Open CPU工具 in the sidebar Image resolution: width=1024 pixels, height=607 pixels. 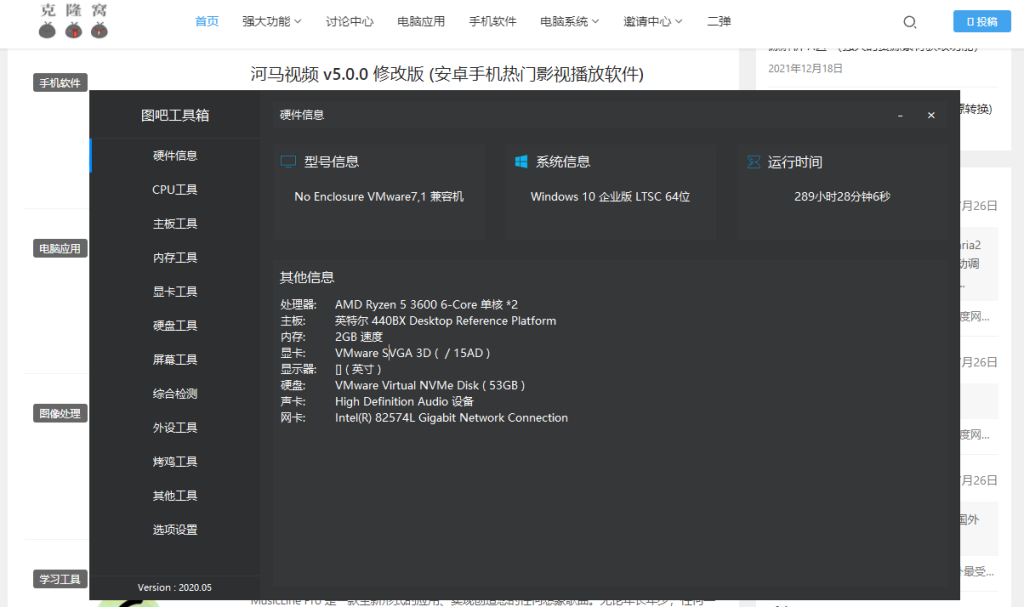pyautogui.click(x=175, y=189)
